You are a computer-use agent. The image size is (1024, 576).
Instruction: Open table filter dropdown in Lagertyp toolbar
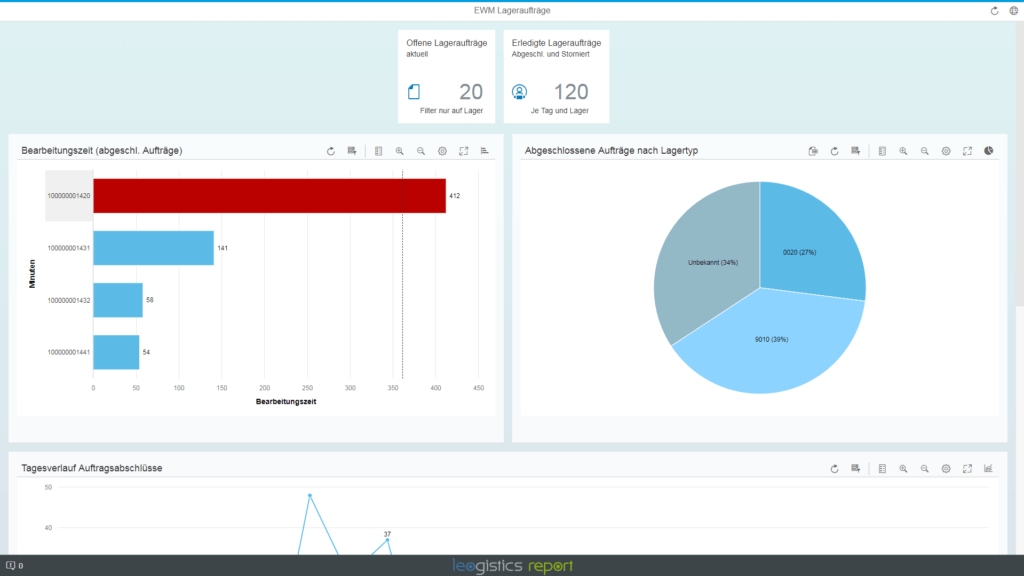(856, 151)
